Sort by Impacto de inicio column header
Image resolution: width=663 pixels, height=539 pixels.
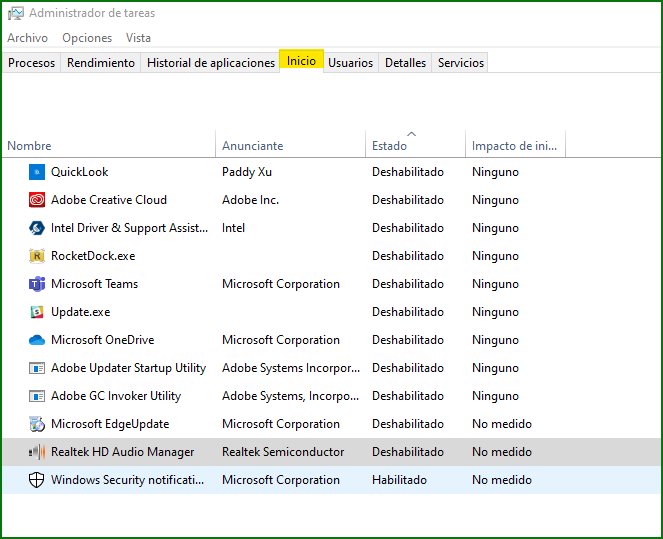pos(515,145)
